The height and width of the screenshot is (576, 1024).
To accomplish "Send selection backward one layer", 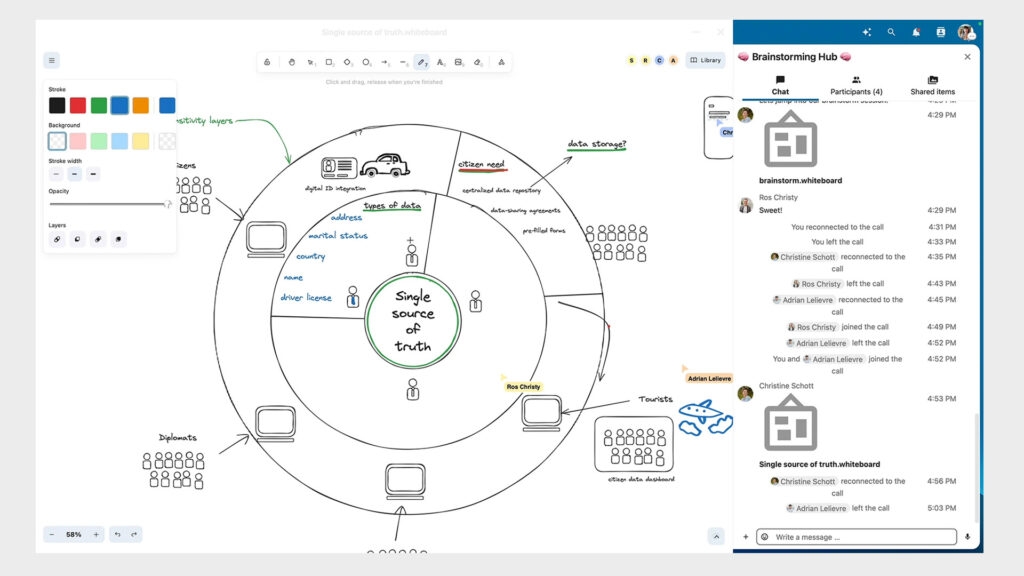I will point(77,239).
